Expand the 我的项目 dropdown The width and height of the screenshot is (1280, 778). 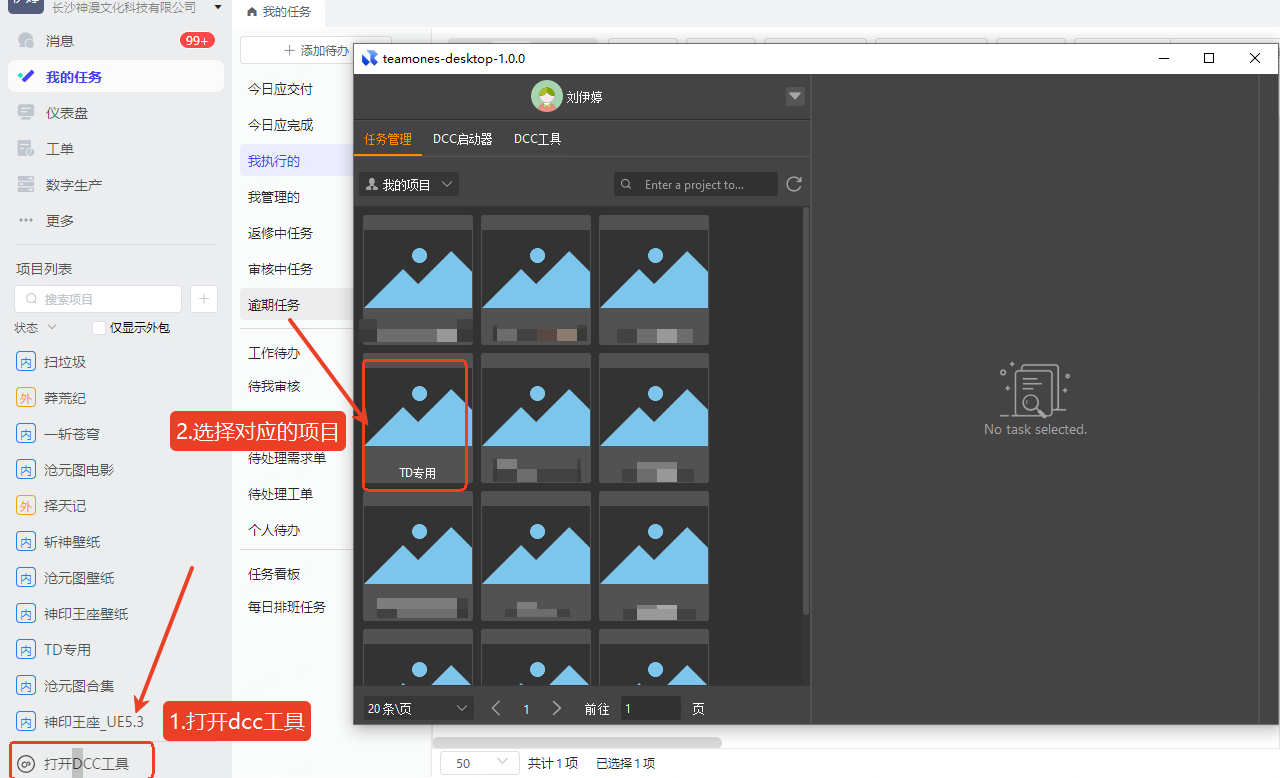pos(408,185)
